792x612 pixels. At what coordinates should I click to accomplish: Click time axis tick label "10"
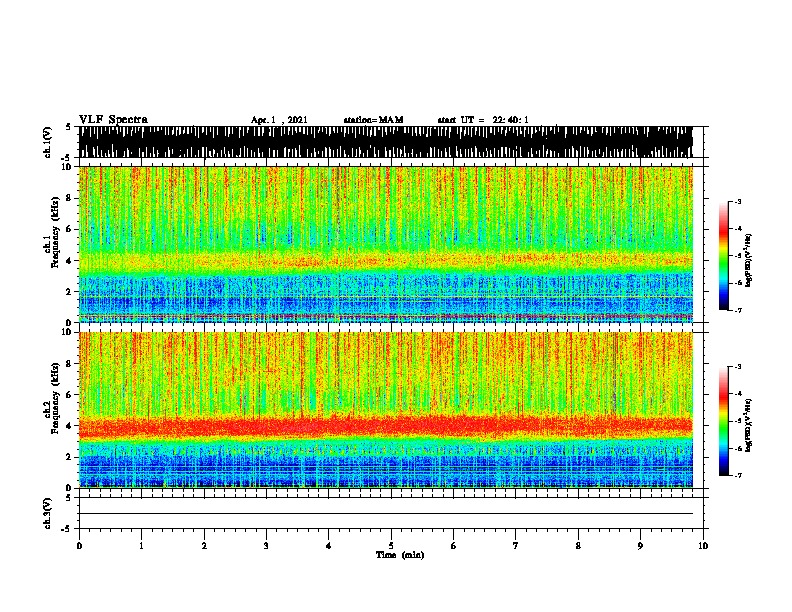point(703,546)
